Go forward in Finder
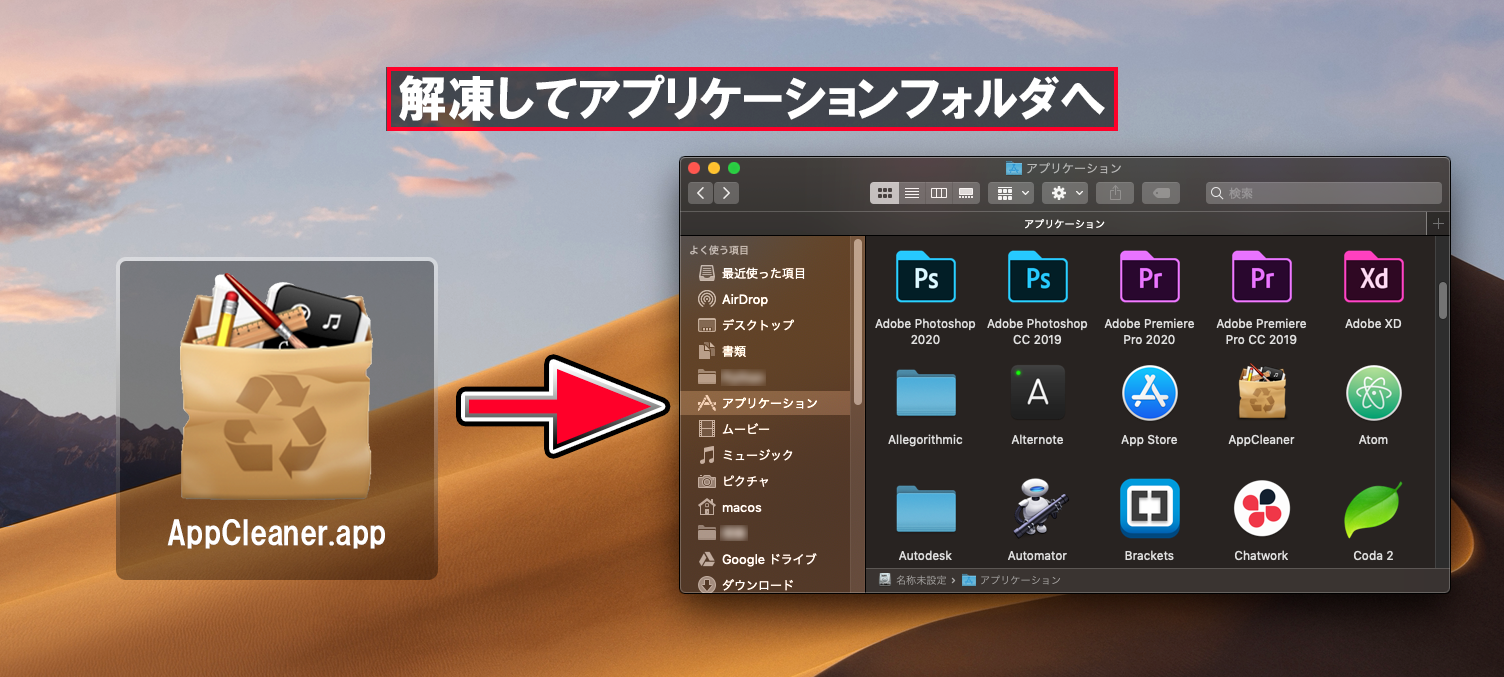1504x677 pixels. 727,193
